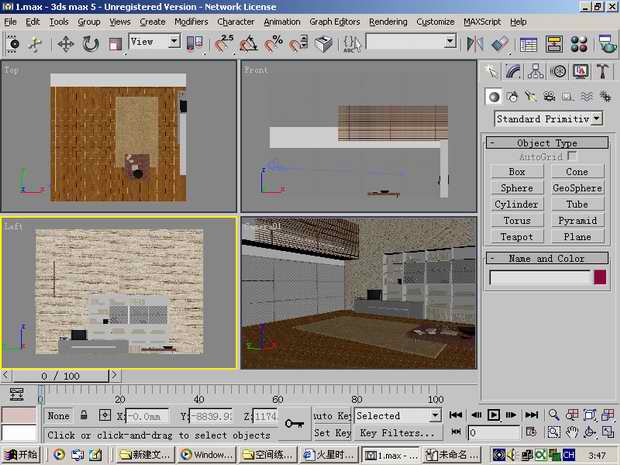The width and height of the screenshot is (620, 465).
Task: Go to the start frame
Action: tap(456, 415)
